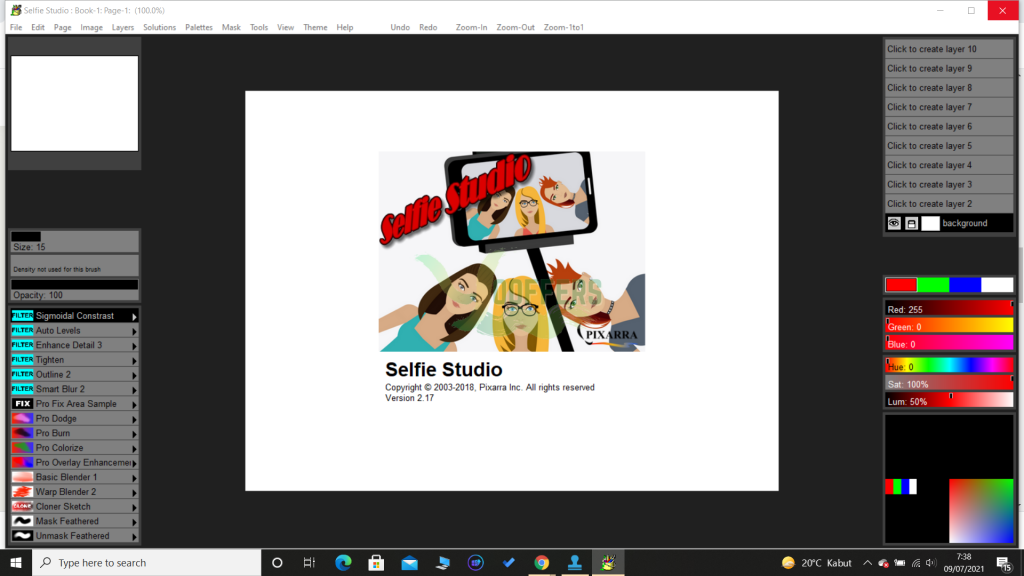Viewport: 1024px width, 576px height.
Task: Select the Unmask Feathered brush icon
Action: pos(22,536)
